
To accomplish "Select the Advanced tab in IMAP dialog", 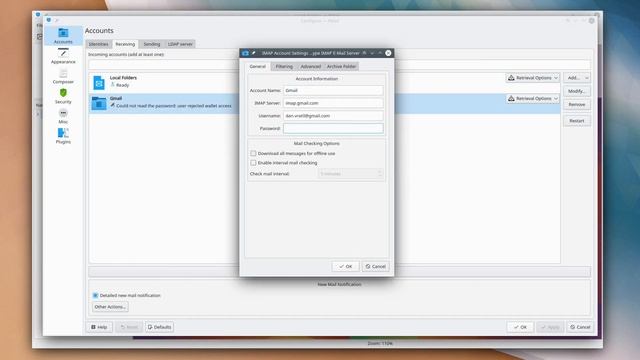I will [311, 67].
